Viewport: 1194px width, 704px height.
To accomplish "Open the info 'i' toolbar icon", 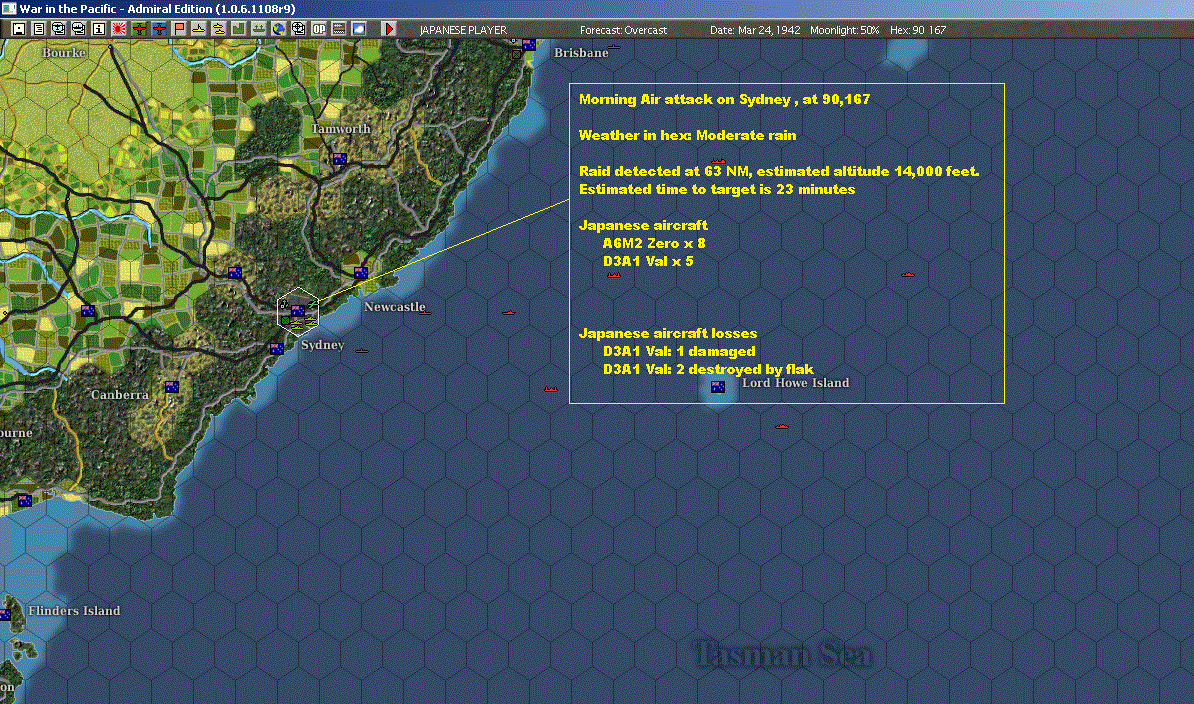I will (x=99, y=29).
